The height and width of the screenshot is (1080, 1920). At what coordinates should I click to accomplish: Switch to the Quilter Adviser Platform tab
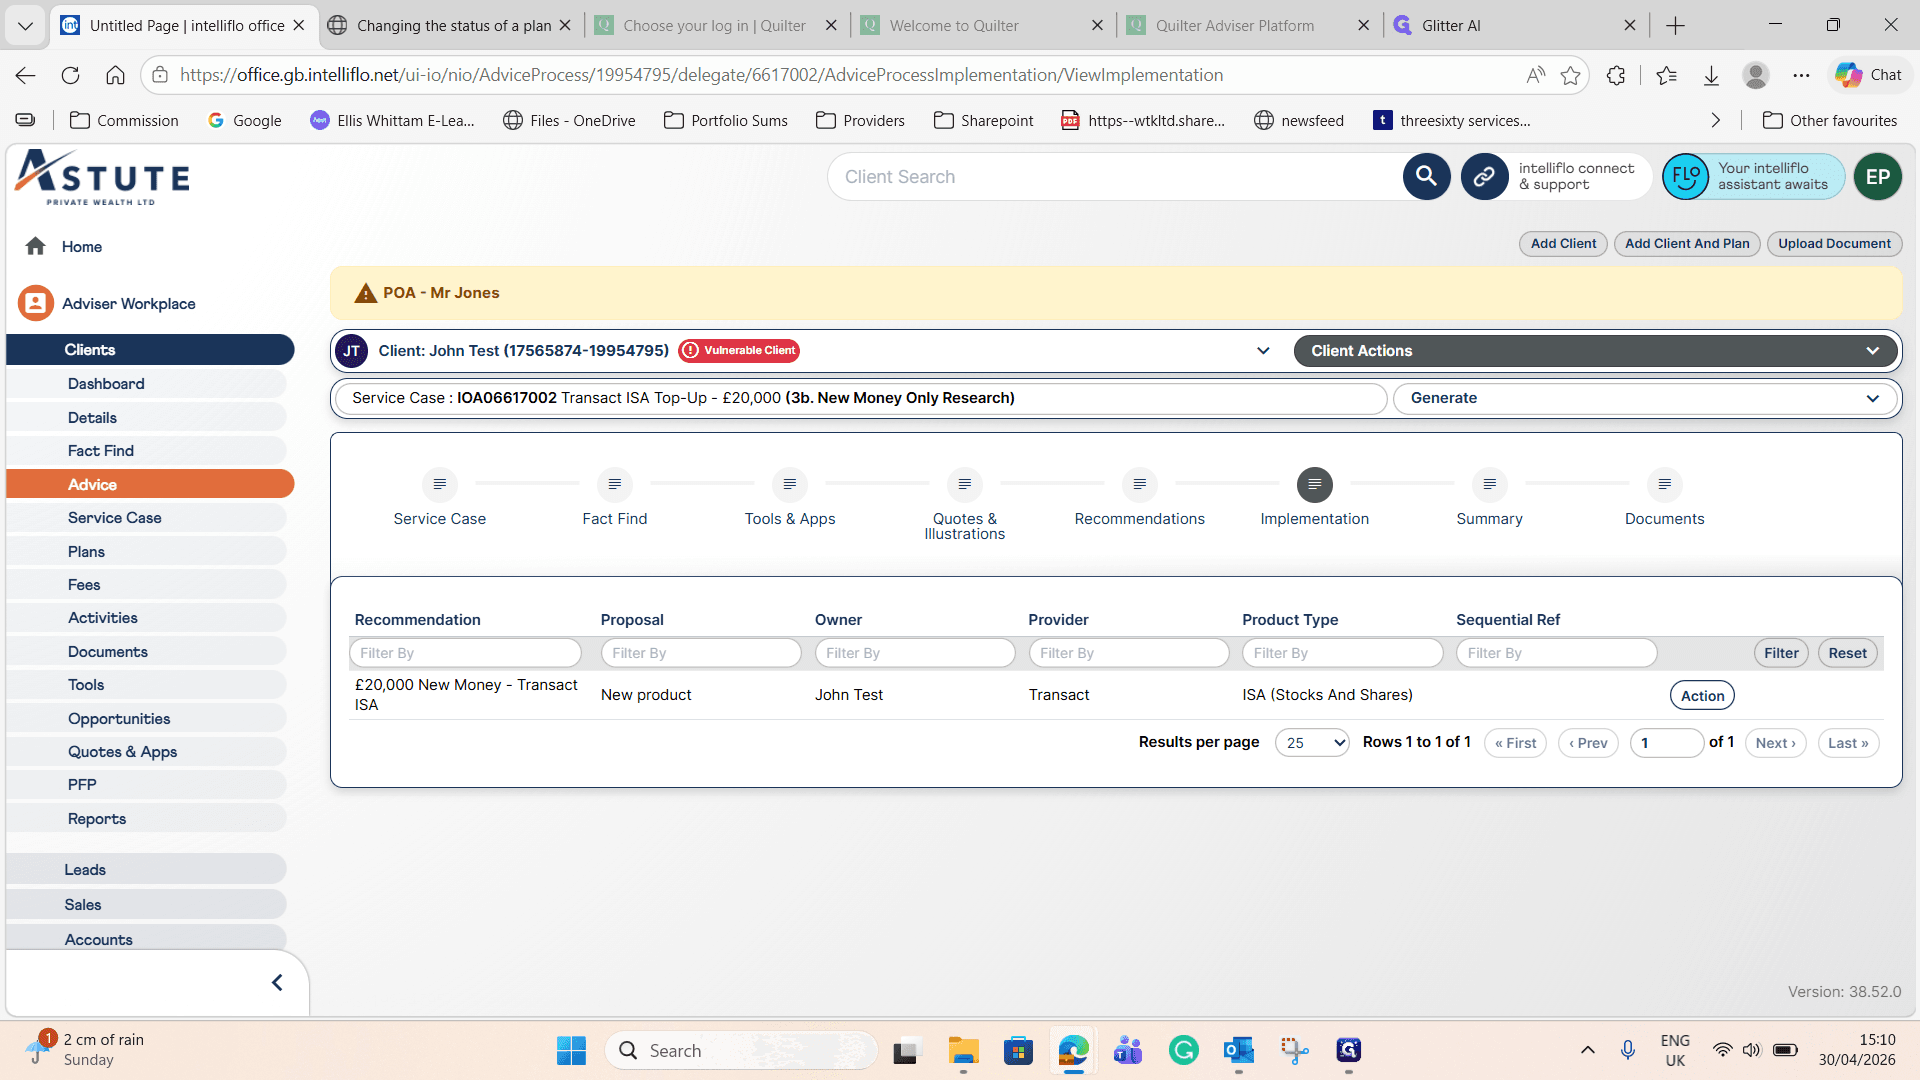coord(1234,25)
